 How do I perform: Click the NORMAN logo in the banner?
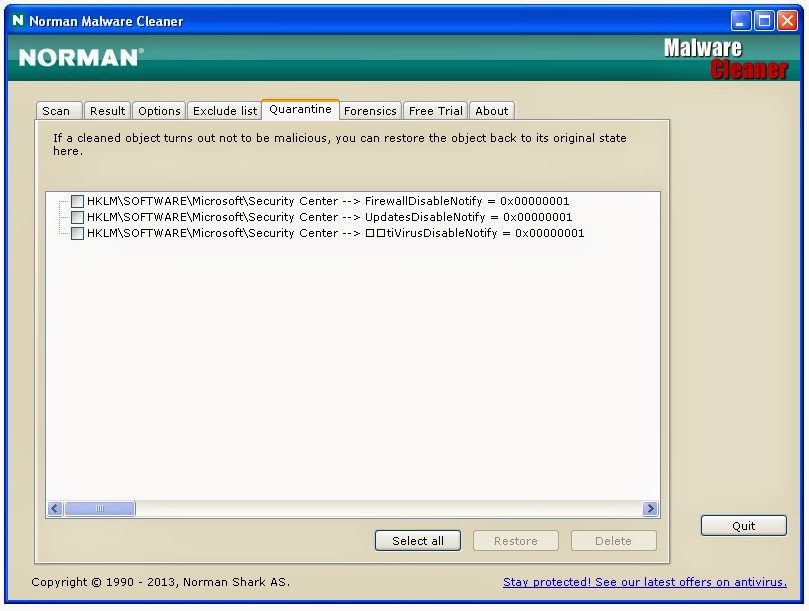click(x=81, y=57)
